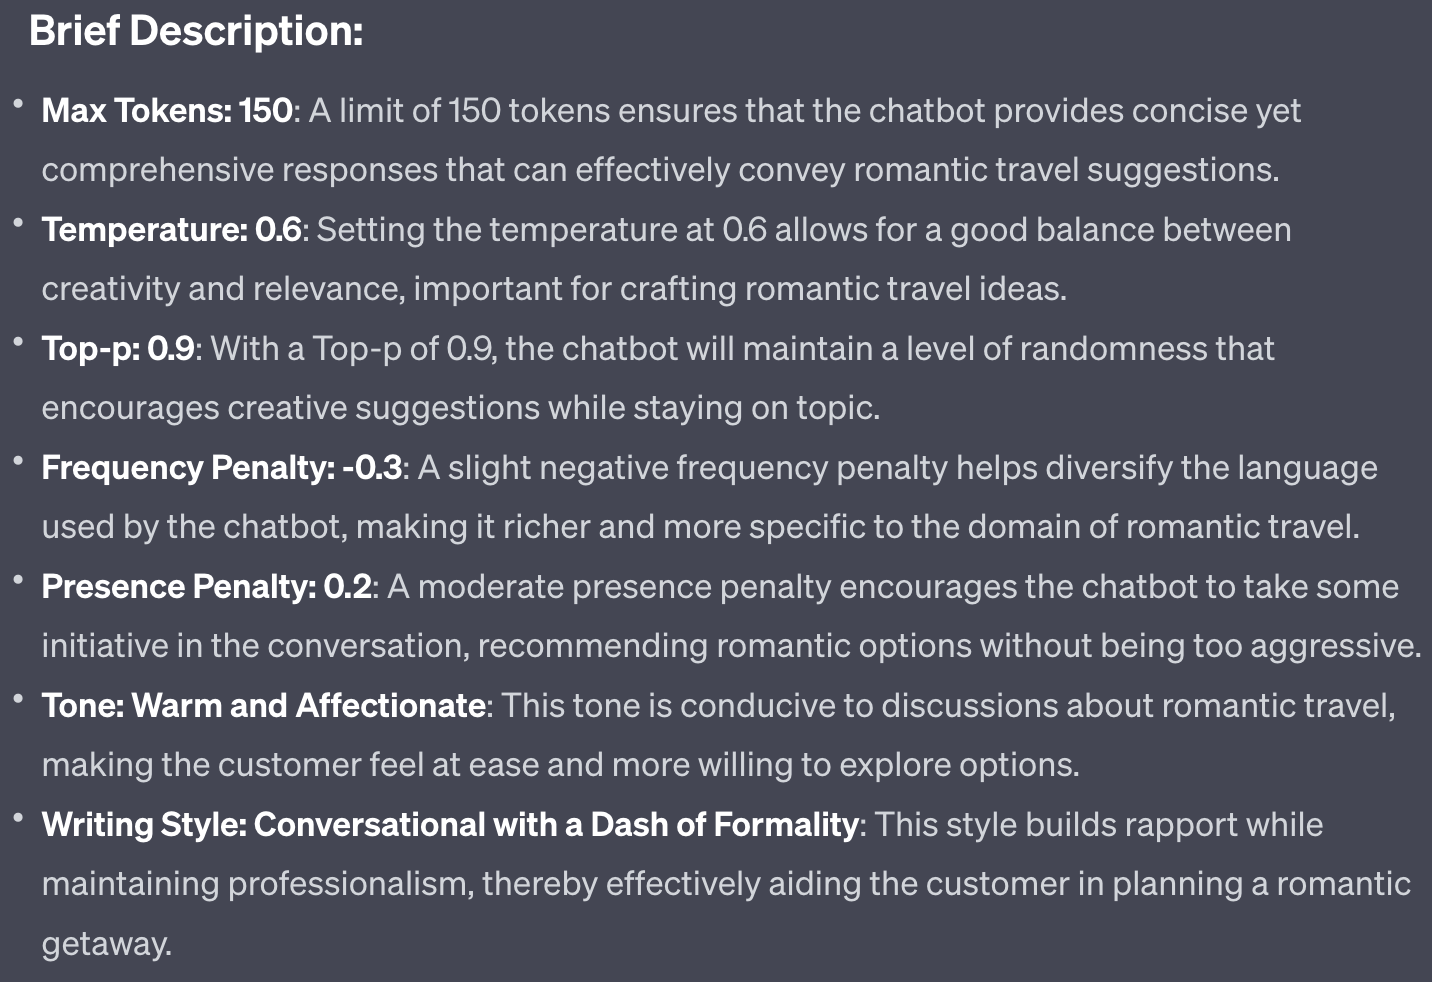
Task: Click the bullet point beside Writing Style
Action: (18, 818)
